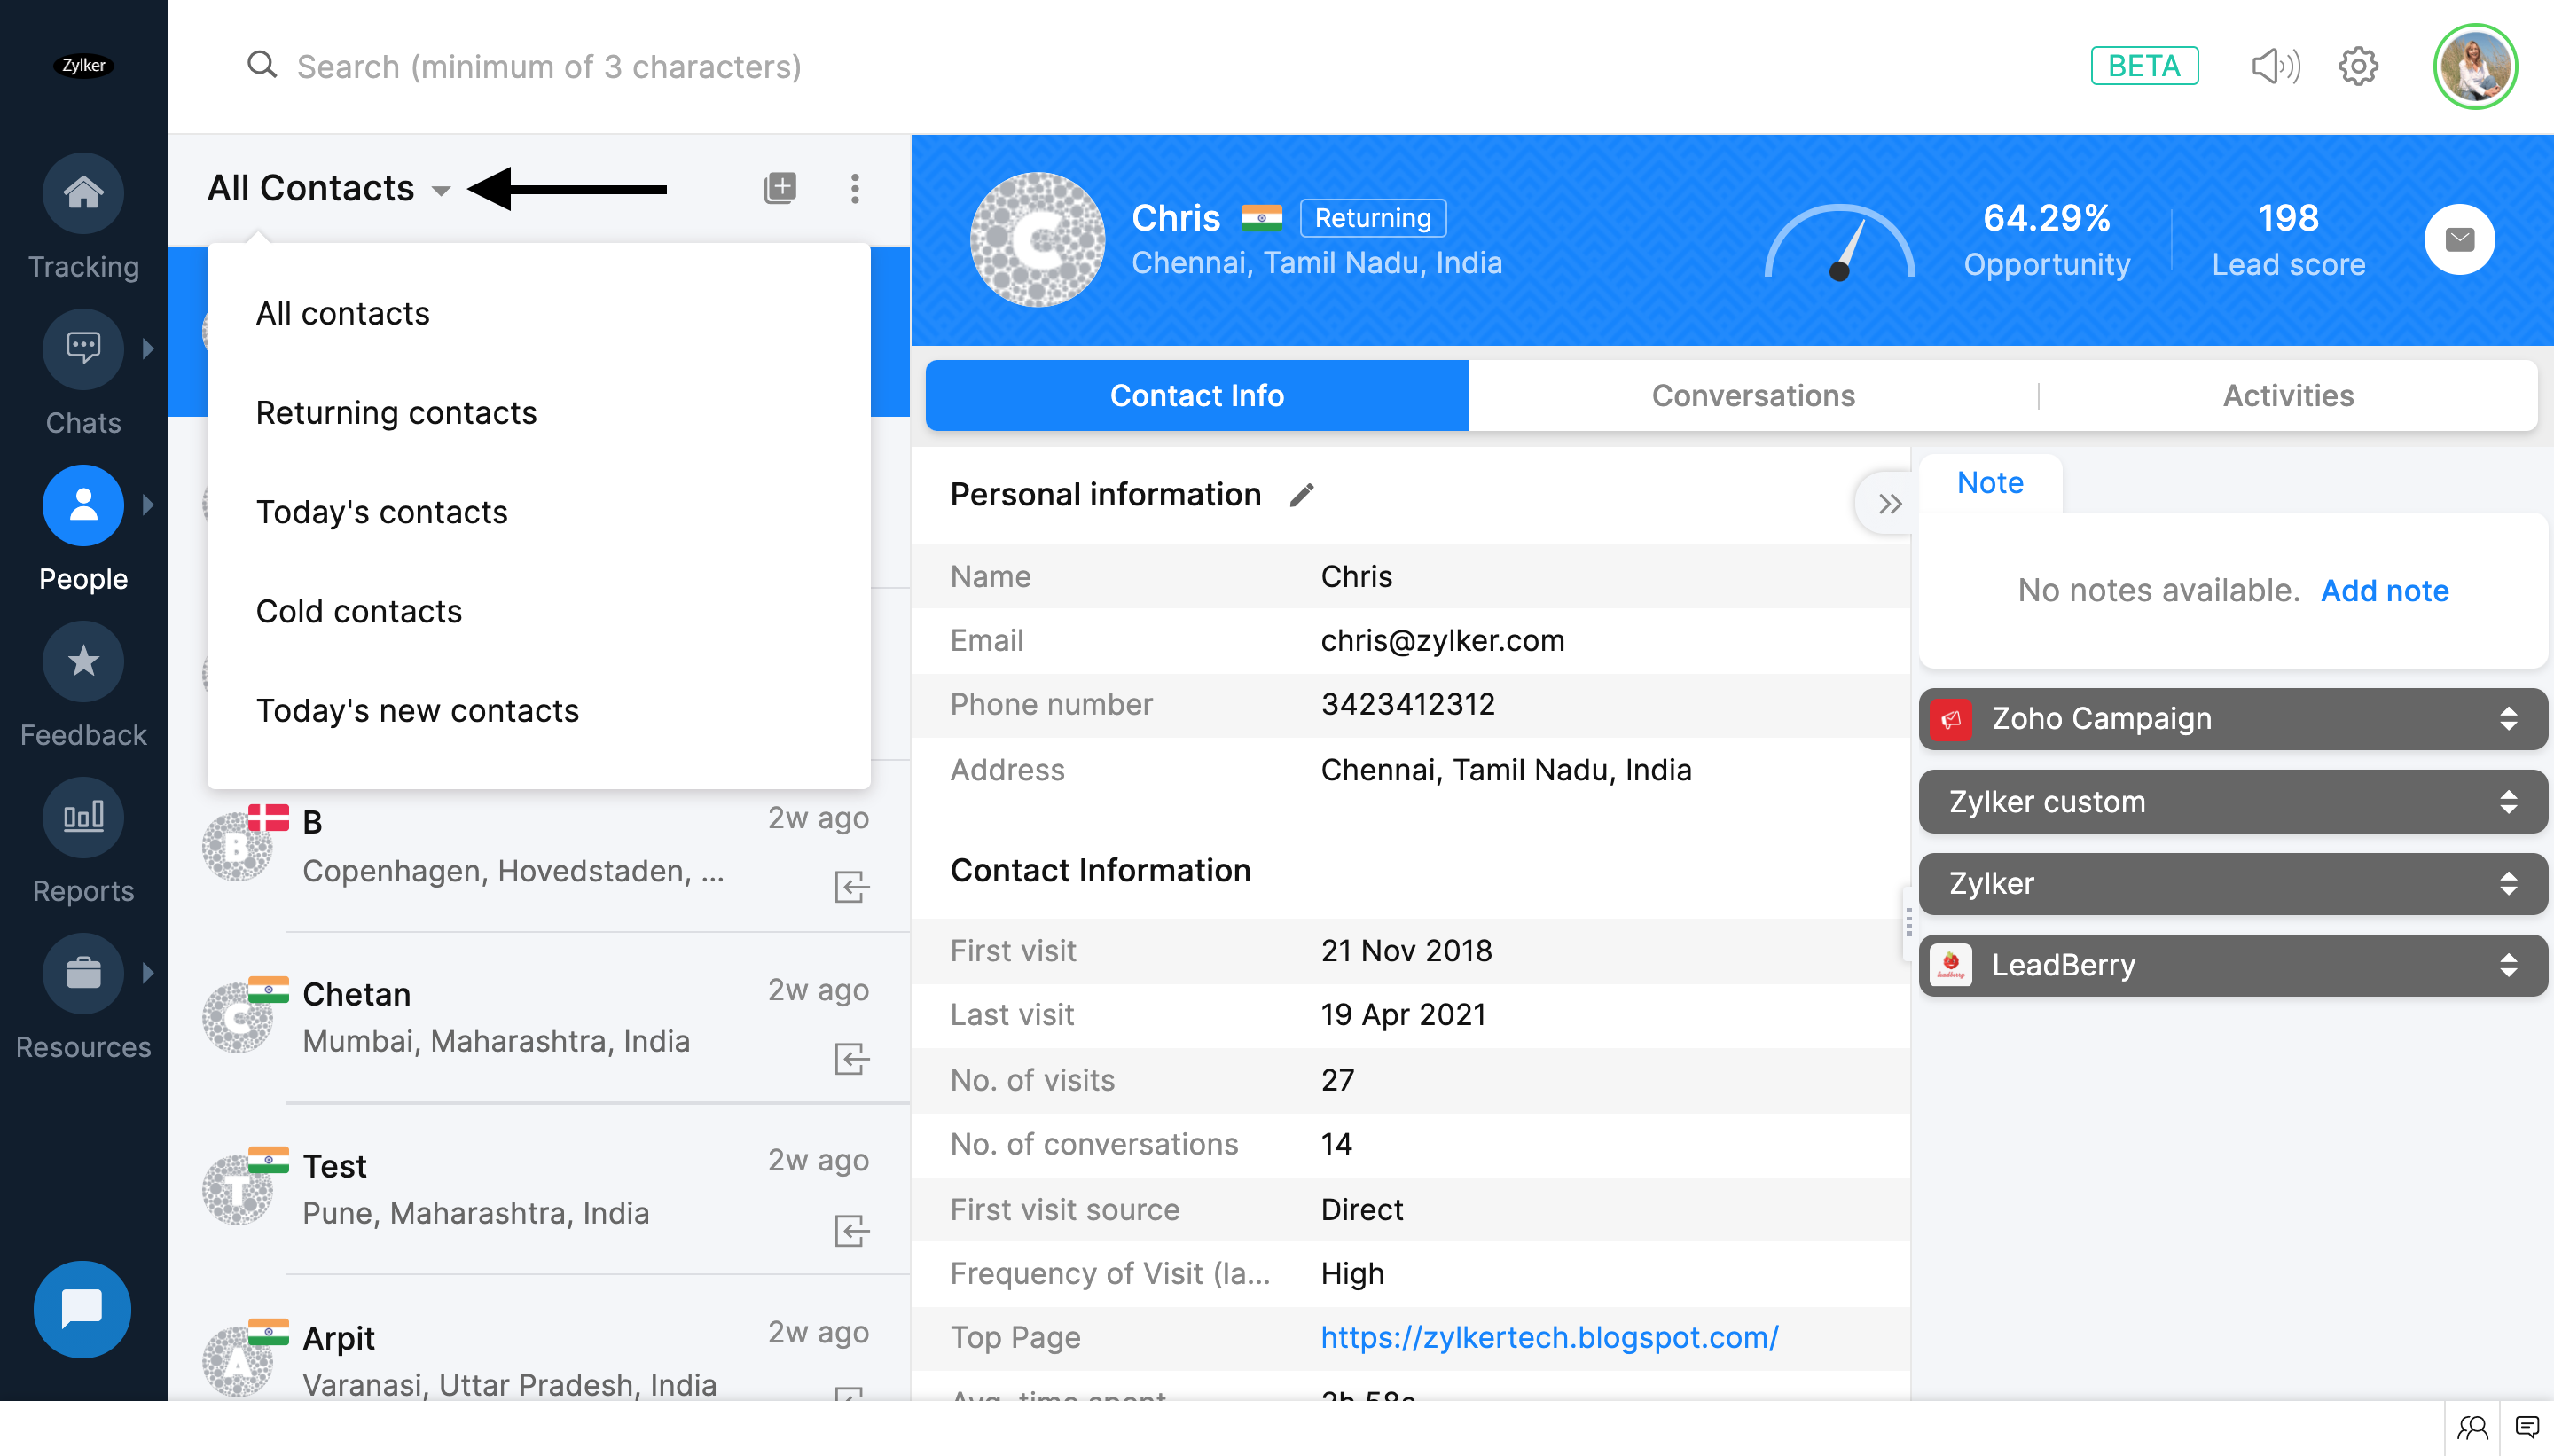This screenshot has width=2554, height=1456.
Task: Open the Chats sidebar icon
Action: tap(83, 349)
